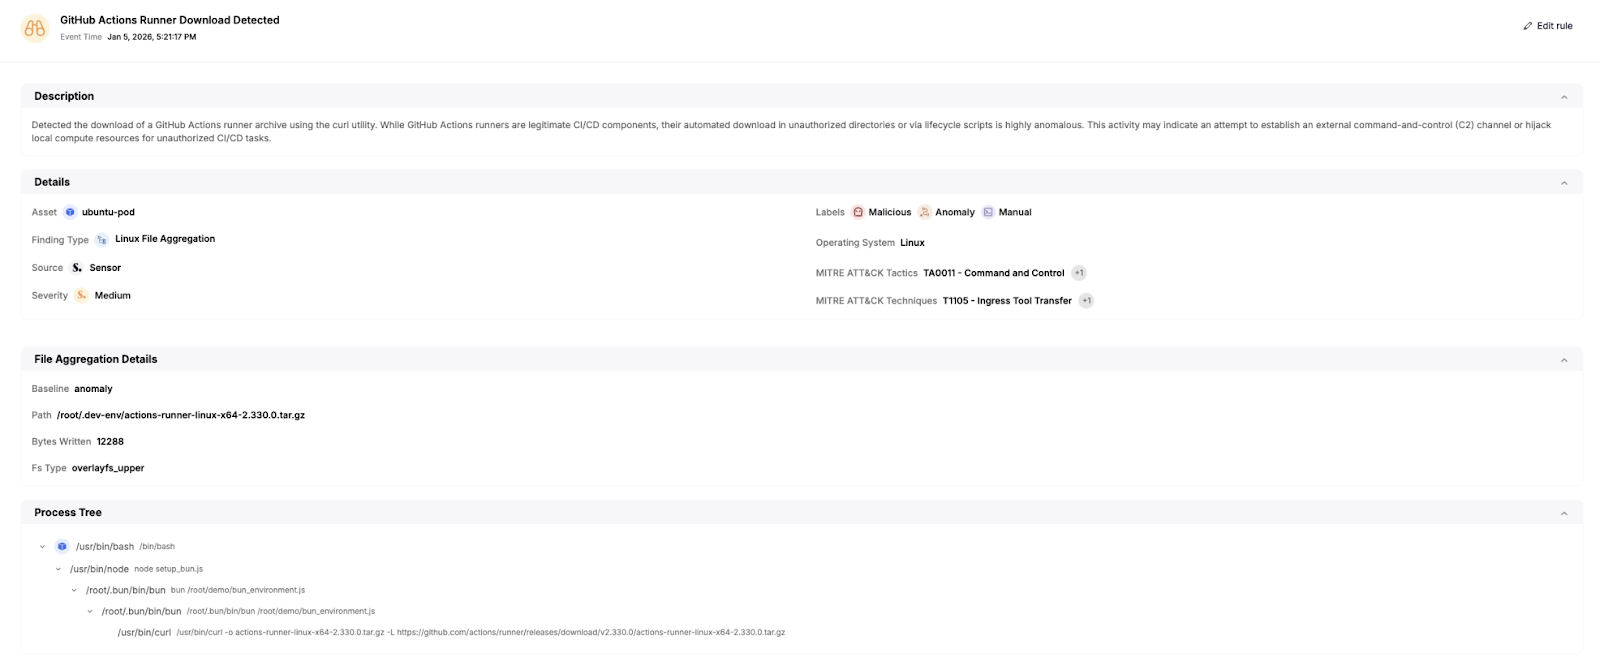Click the Linux File Aggregation finding type icon

102,240
